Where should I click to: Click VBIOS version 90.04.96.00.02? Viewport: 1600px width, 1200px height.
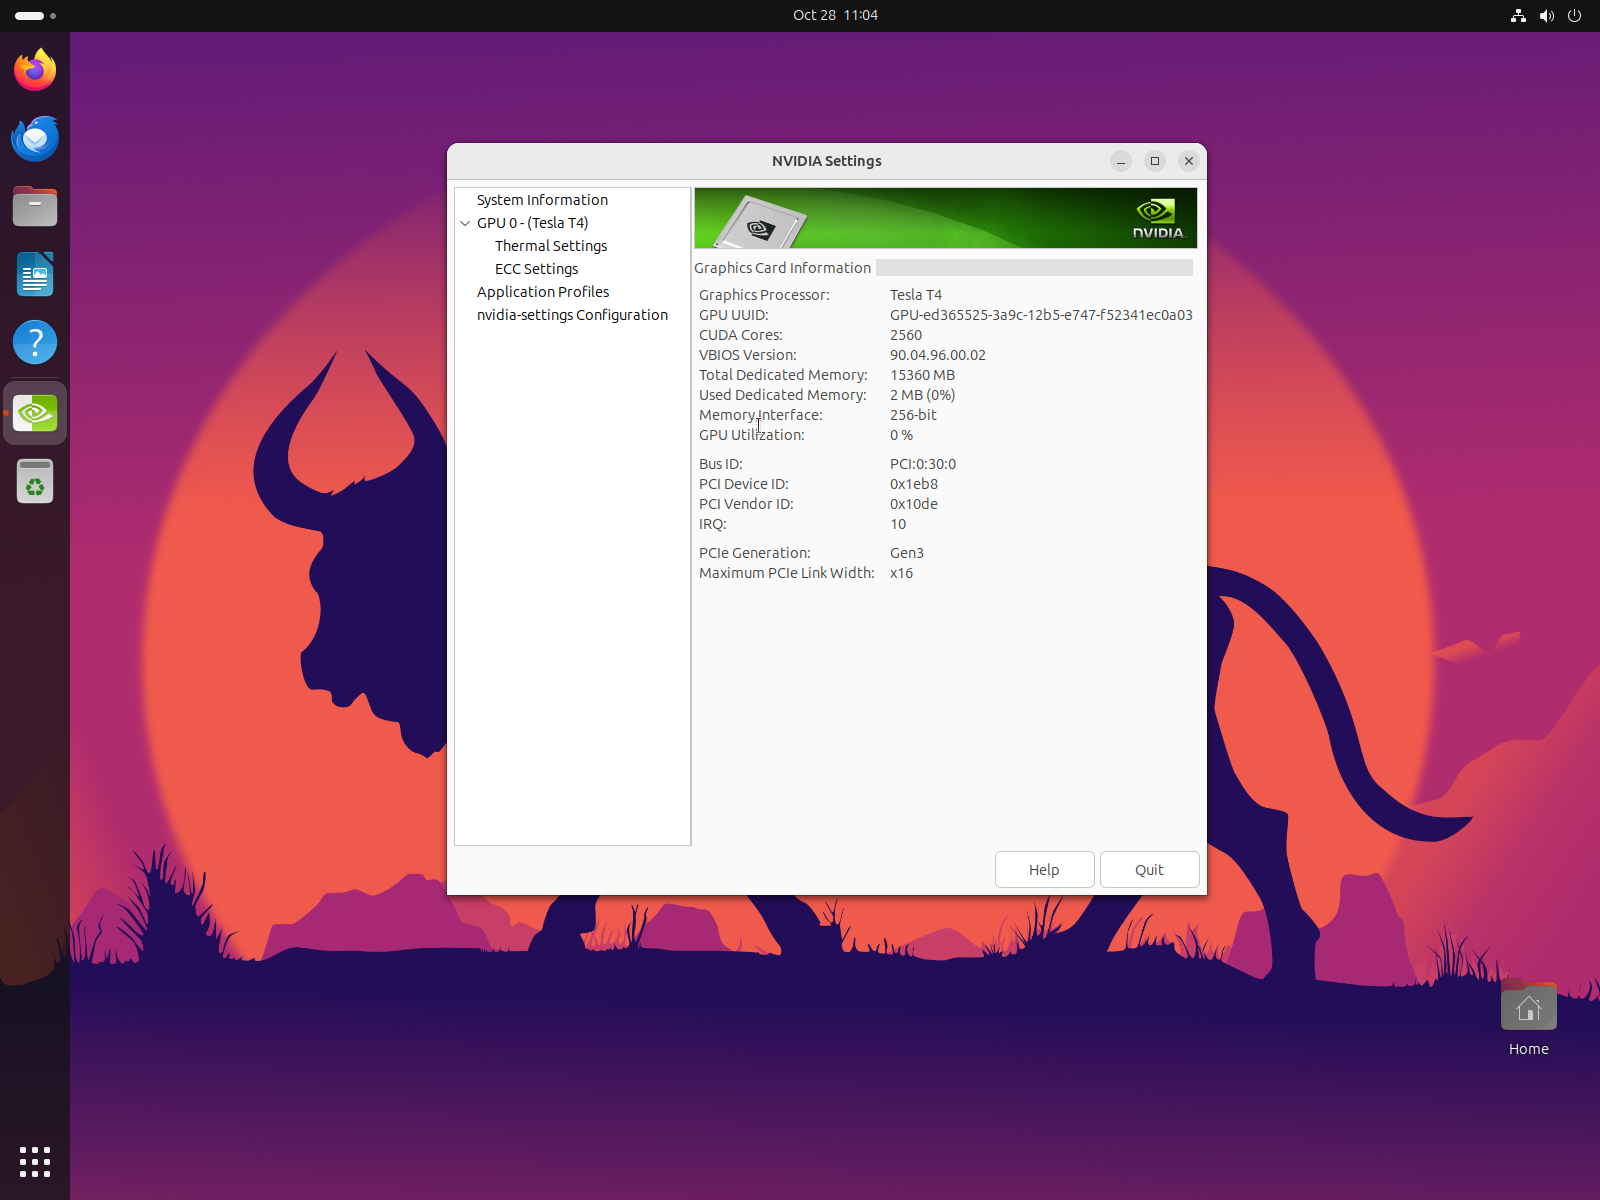coord(938,355)
